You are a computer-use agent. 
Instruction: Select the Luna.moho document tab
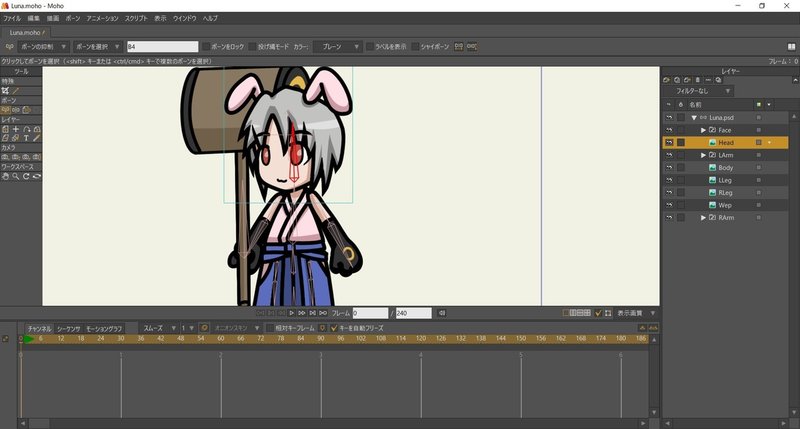pos(26,32)
